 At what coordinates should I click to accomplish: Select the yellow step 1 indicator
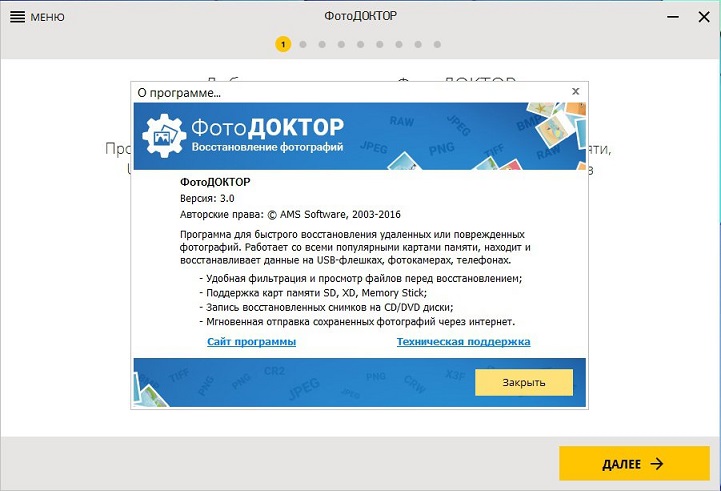(x=283, y=44)
